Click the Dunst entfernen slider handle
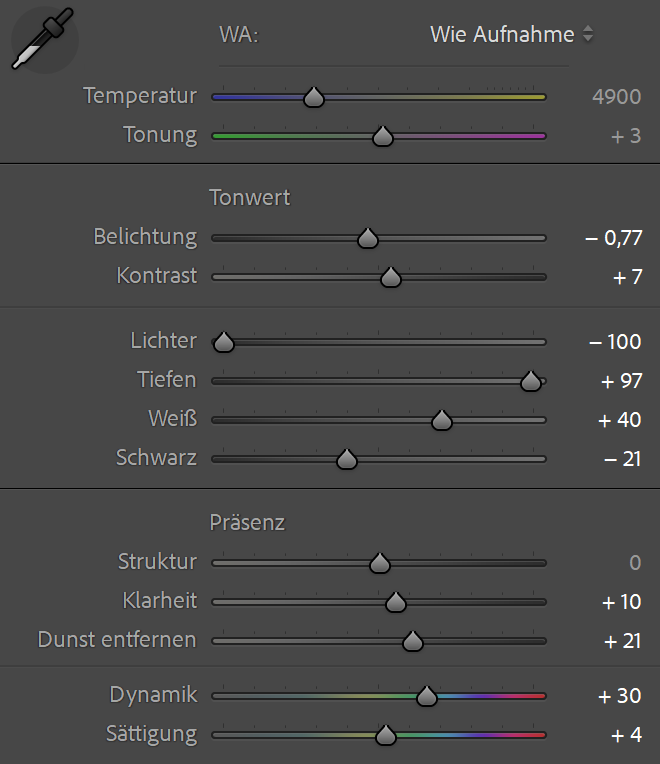The image size is (660, 764). point(412,641)
